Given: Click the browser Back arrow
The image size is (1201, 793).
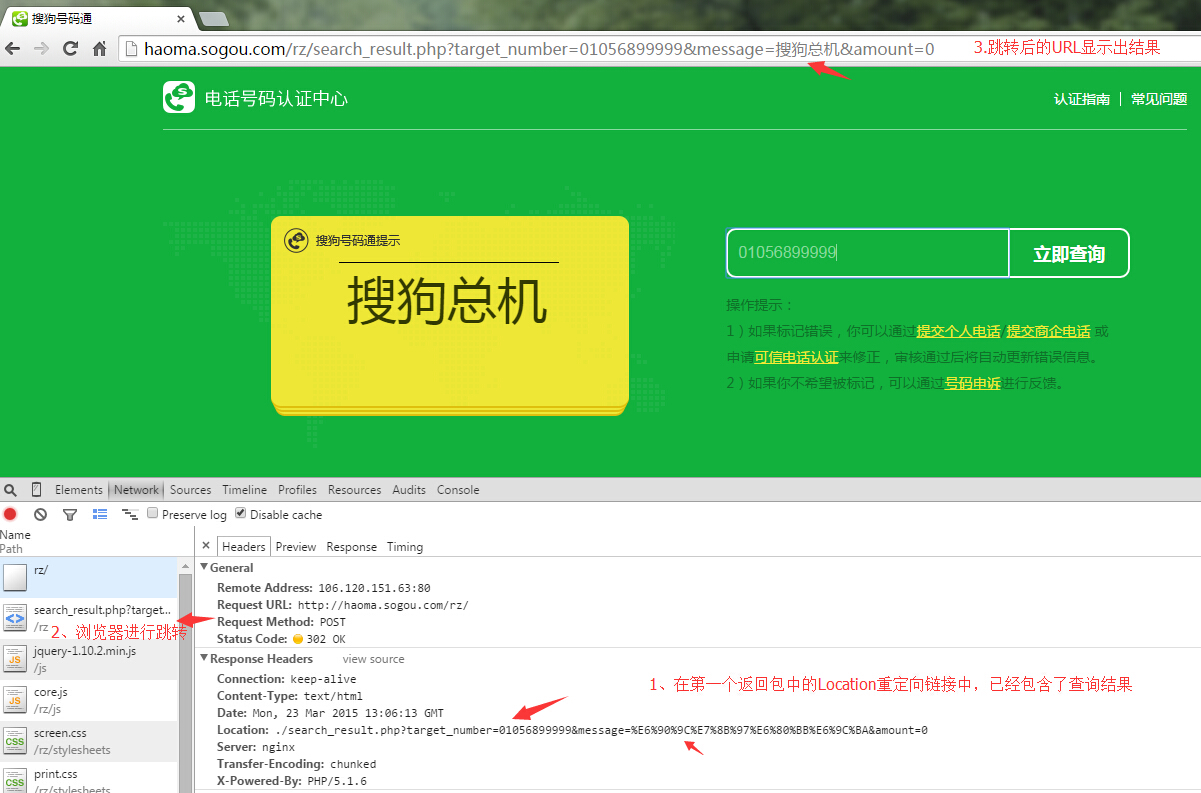Looking at the screenshot, I should click(12, 48).
